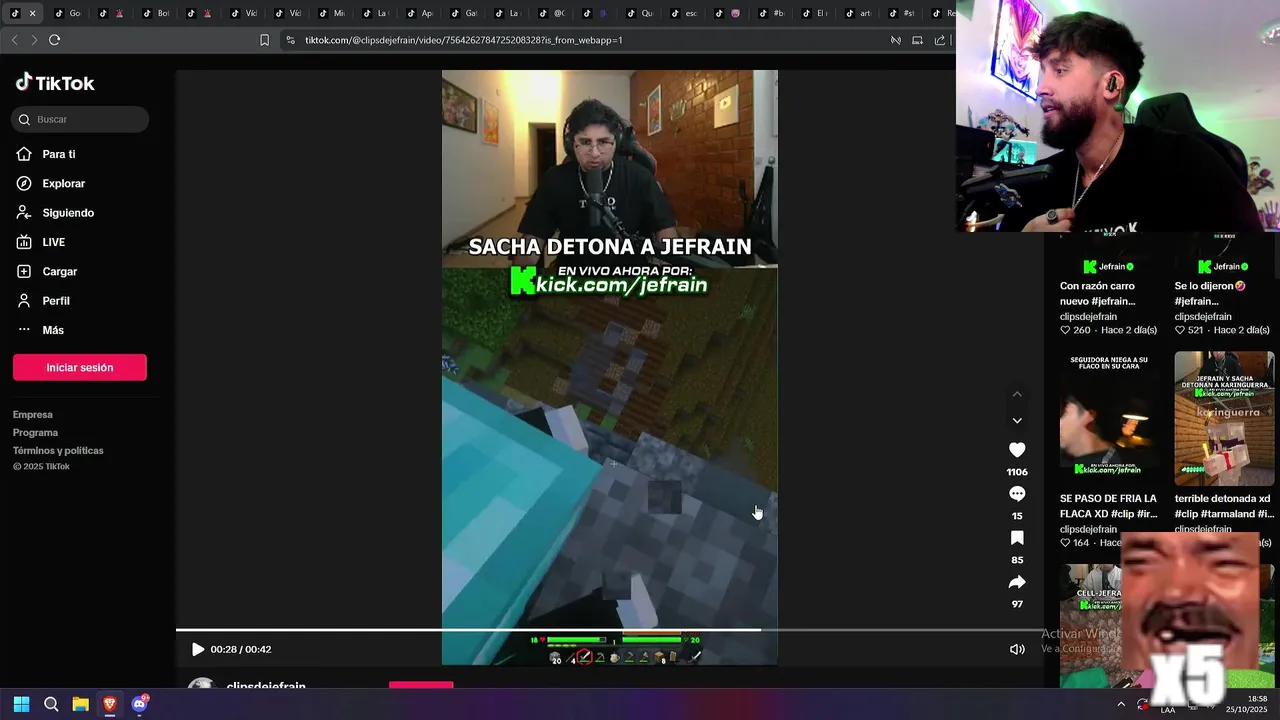Open 'Seguidora niega a su flaco' thumbnail
Image resolution: width=1280 pixels, height=720 pixels.
tap(1110, 418)
